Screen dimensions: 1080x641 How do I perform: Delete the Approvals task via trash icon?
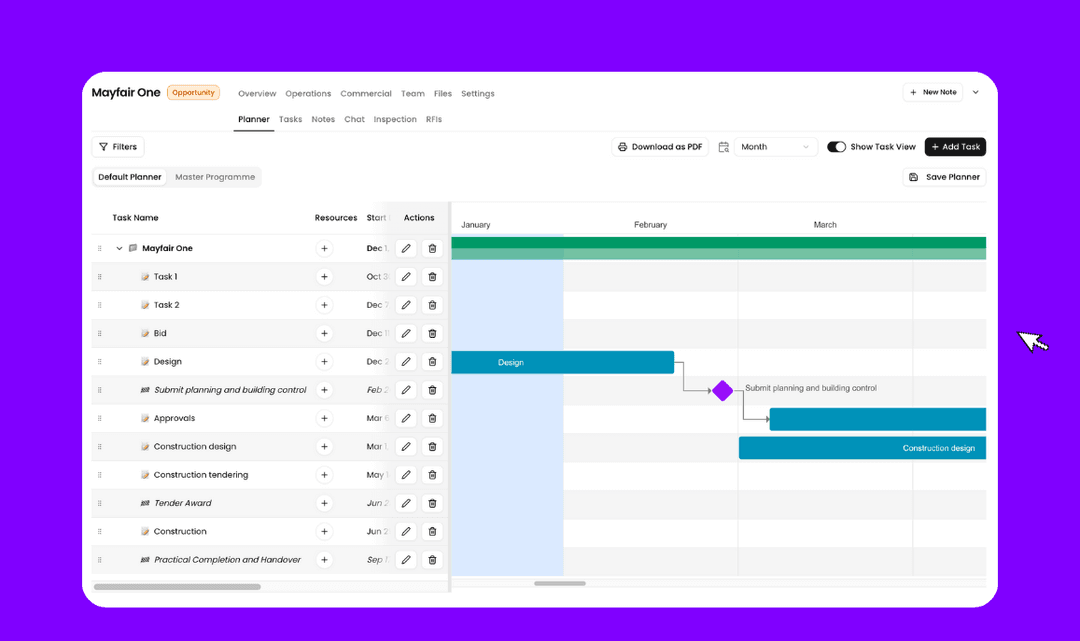point(432,418)
